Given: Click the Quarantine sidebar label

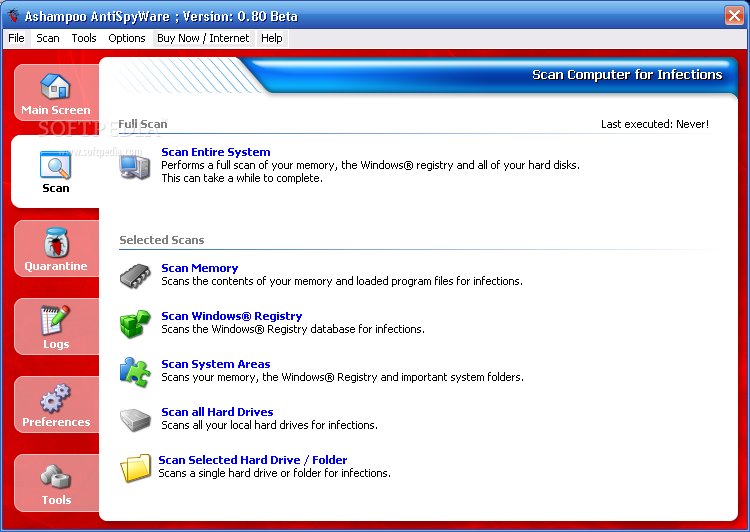Looking at the screenshot, I should tap(56, 266).
